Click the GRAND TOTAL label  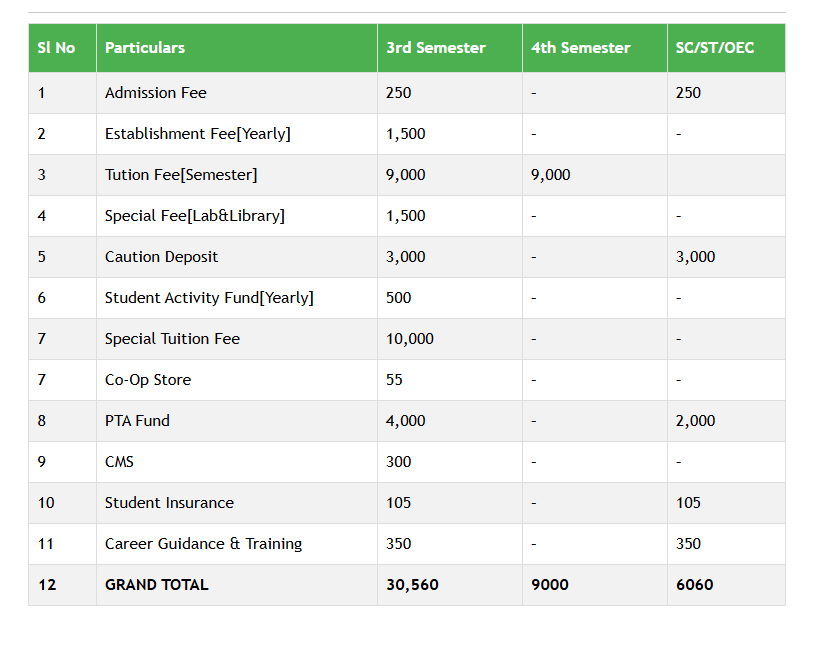(157, 585)
